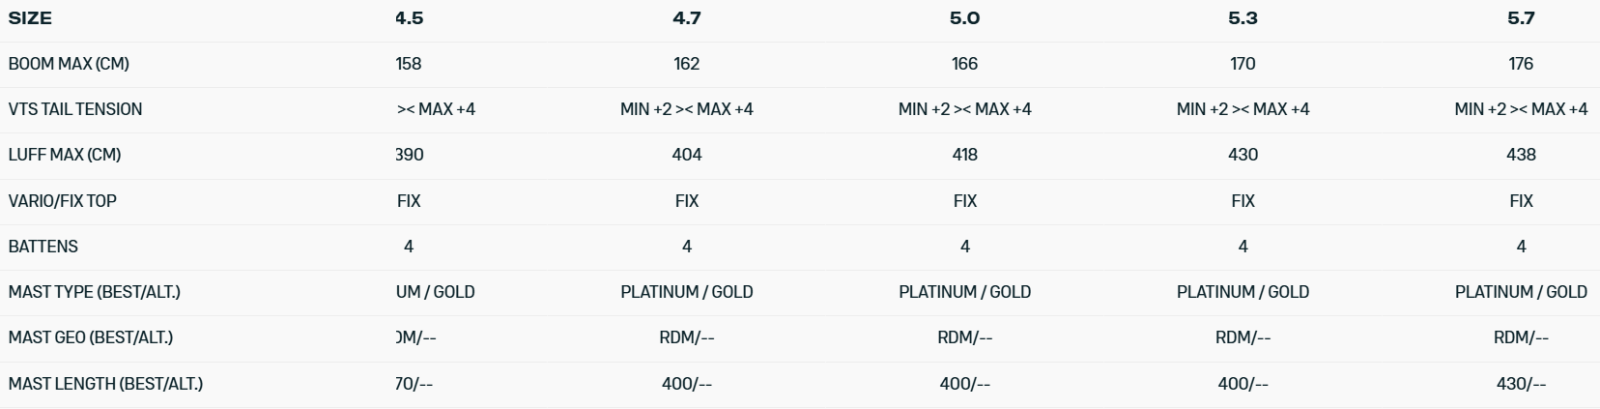Select the luff max value 418
This screenshot has width=1600, height=409.
coord(964,155)
